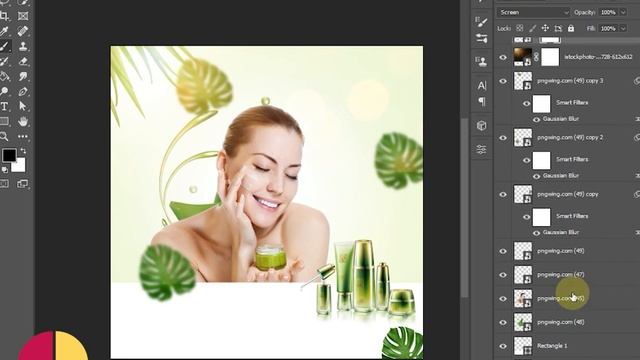This screenshot has height=360, width=640.
Task: Swap foreground and background colors
Action: pos(23,151)
